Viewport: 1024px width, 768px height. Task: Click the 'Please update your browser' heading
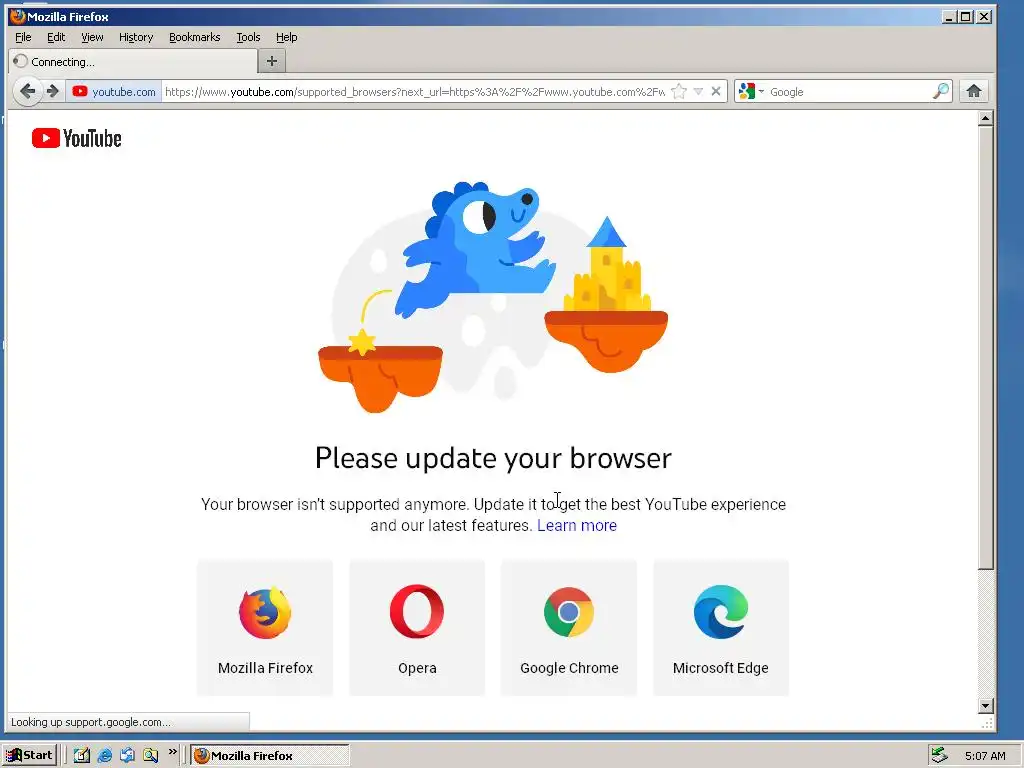[x=493, y=458]
